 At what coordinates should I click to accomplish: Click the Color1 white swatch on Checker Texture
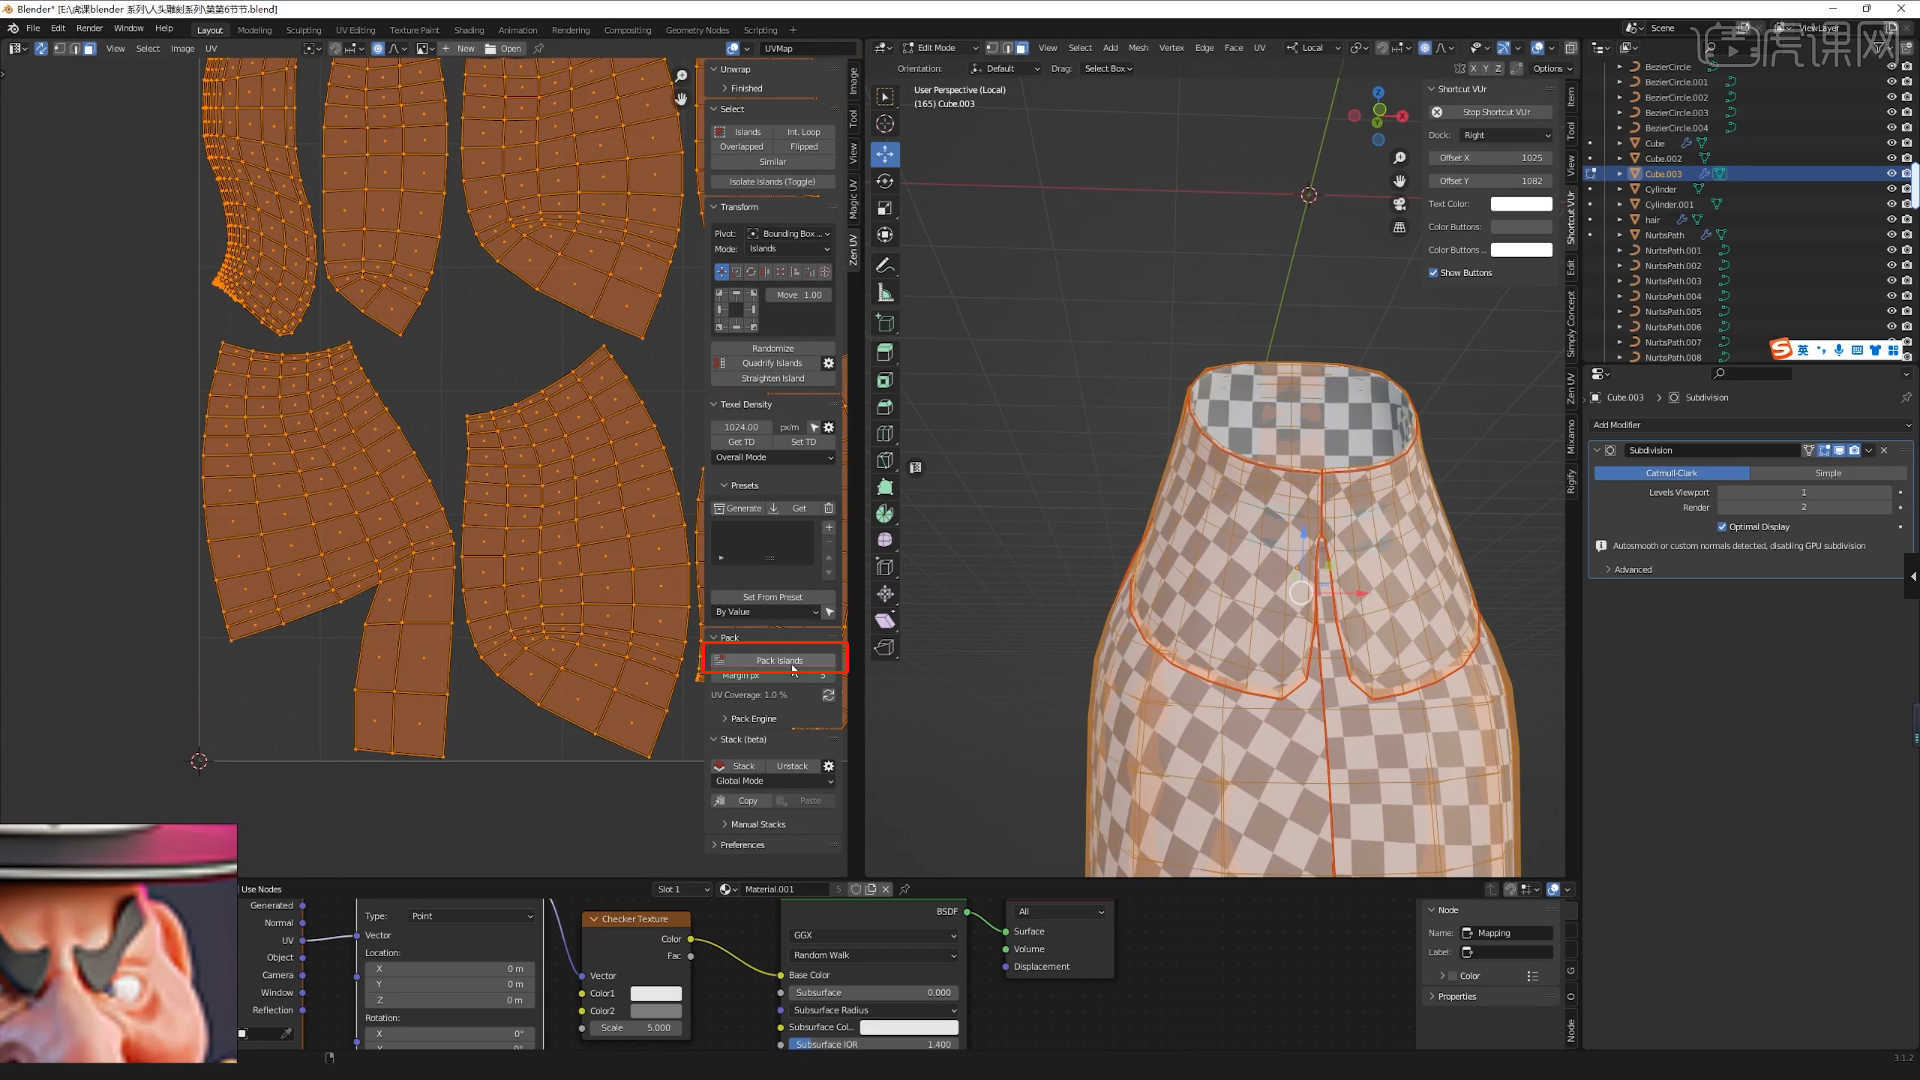click(x=656, y=993)
